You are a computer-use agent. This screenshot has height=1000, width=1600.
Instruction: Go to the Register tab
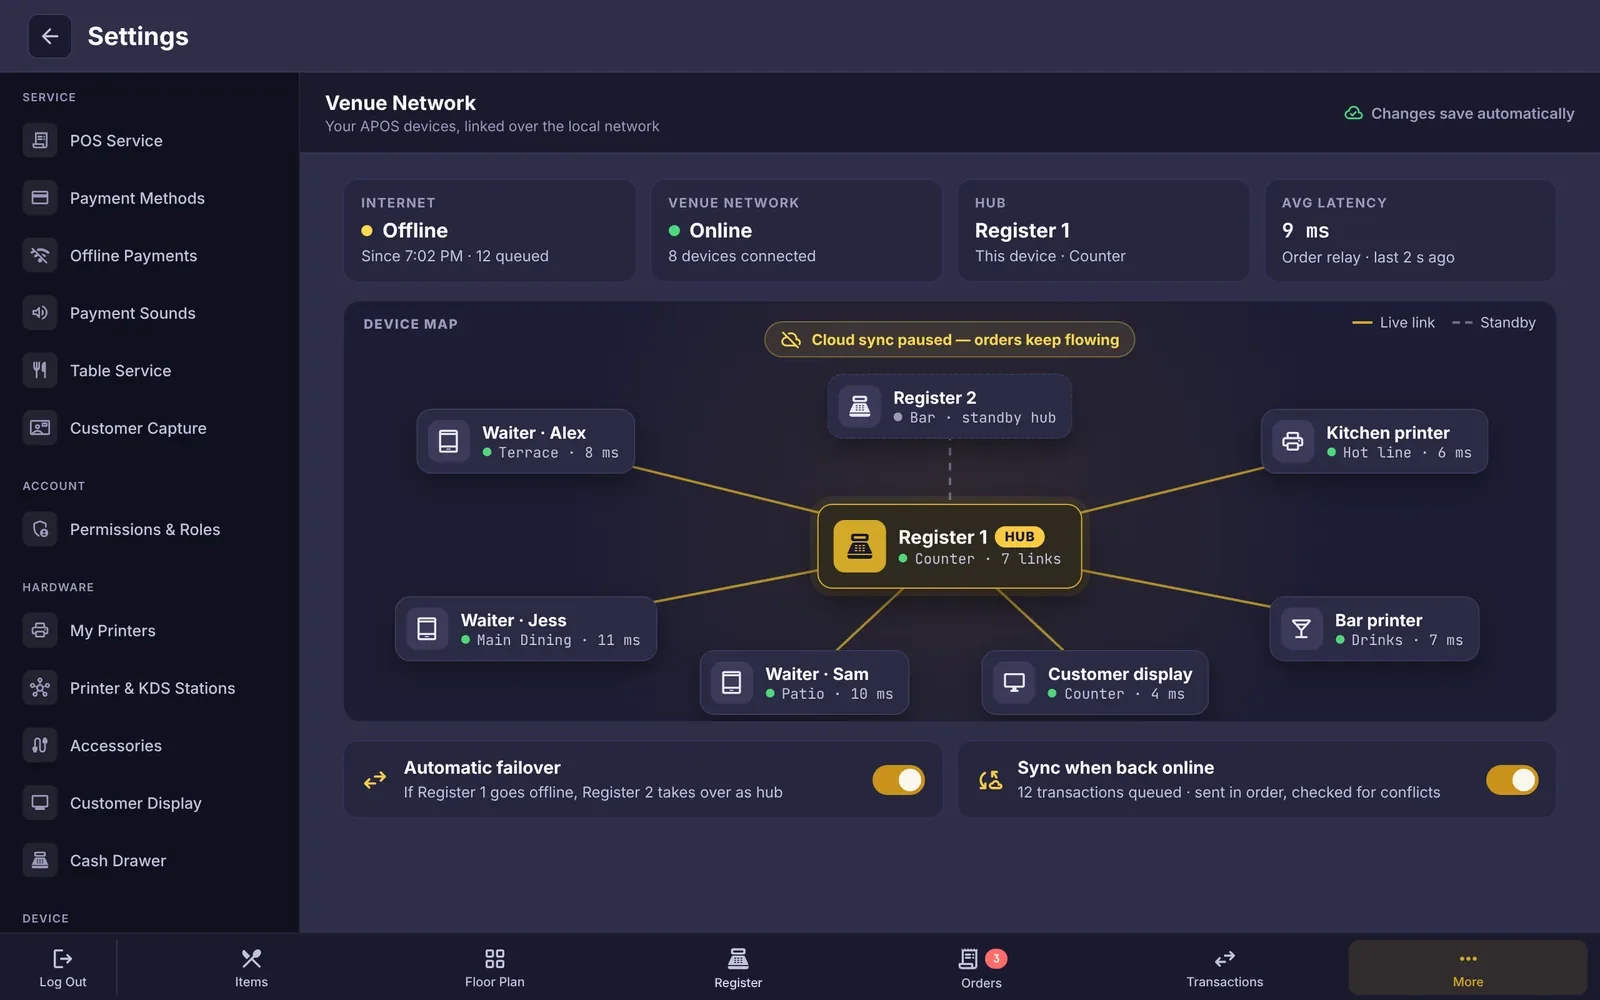(738, 968)
